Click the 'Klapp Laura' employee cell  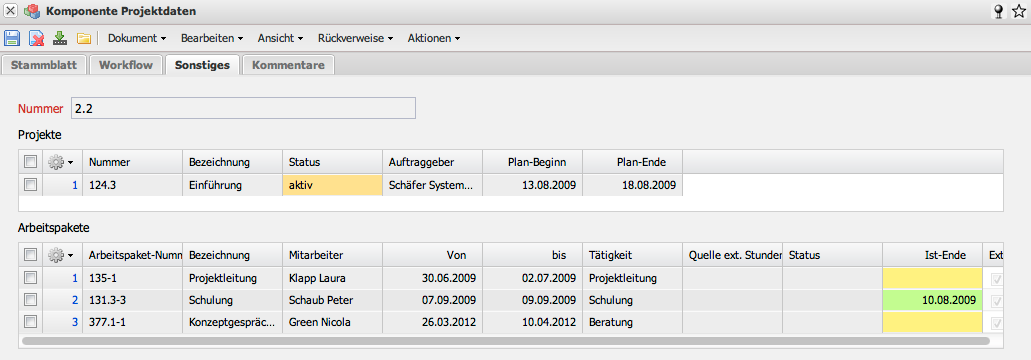click(332, 278)
